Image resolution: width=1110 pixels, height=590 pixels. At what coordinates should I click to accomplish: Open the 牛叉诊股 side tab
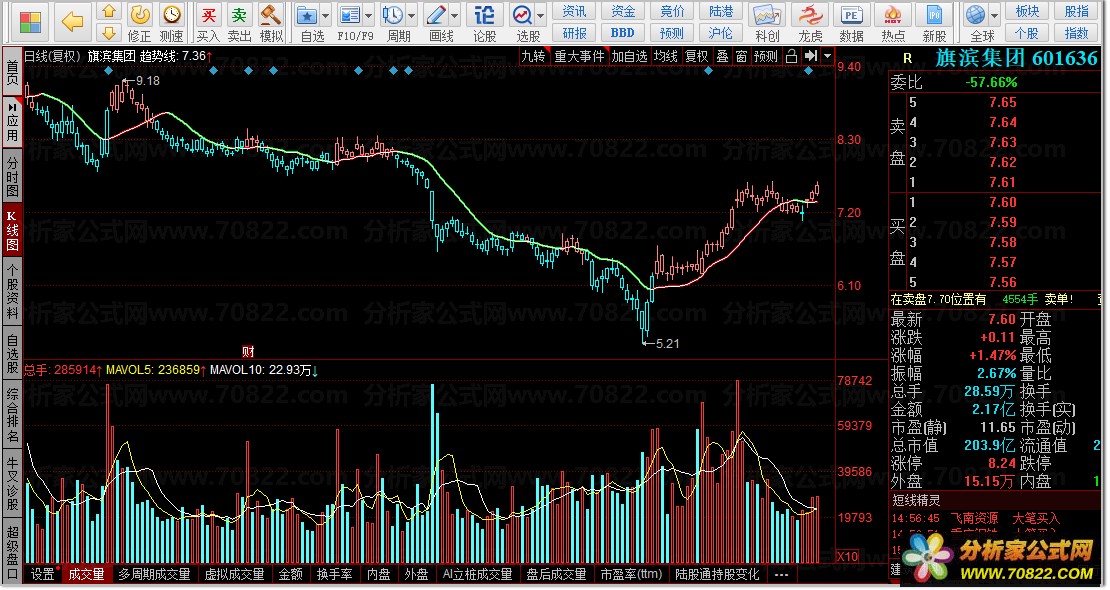[12, 484]
